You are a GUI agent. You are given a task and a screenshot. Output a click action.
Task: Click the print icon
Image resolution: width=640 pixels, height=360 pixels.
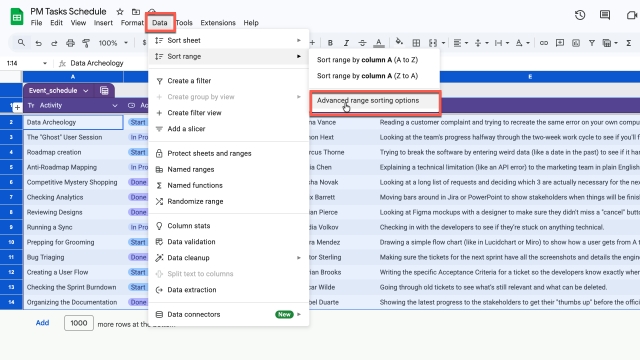pos(70,43)
